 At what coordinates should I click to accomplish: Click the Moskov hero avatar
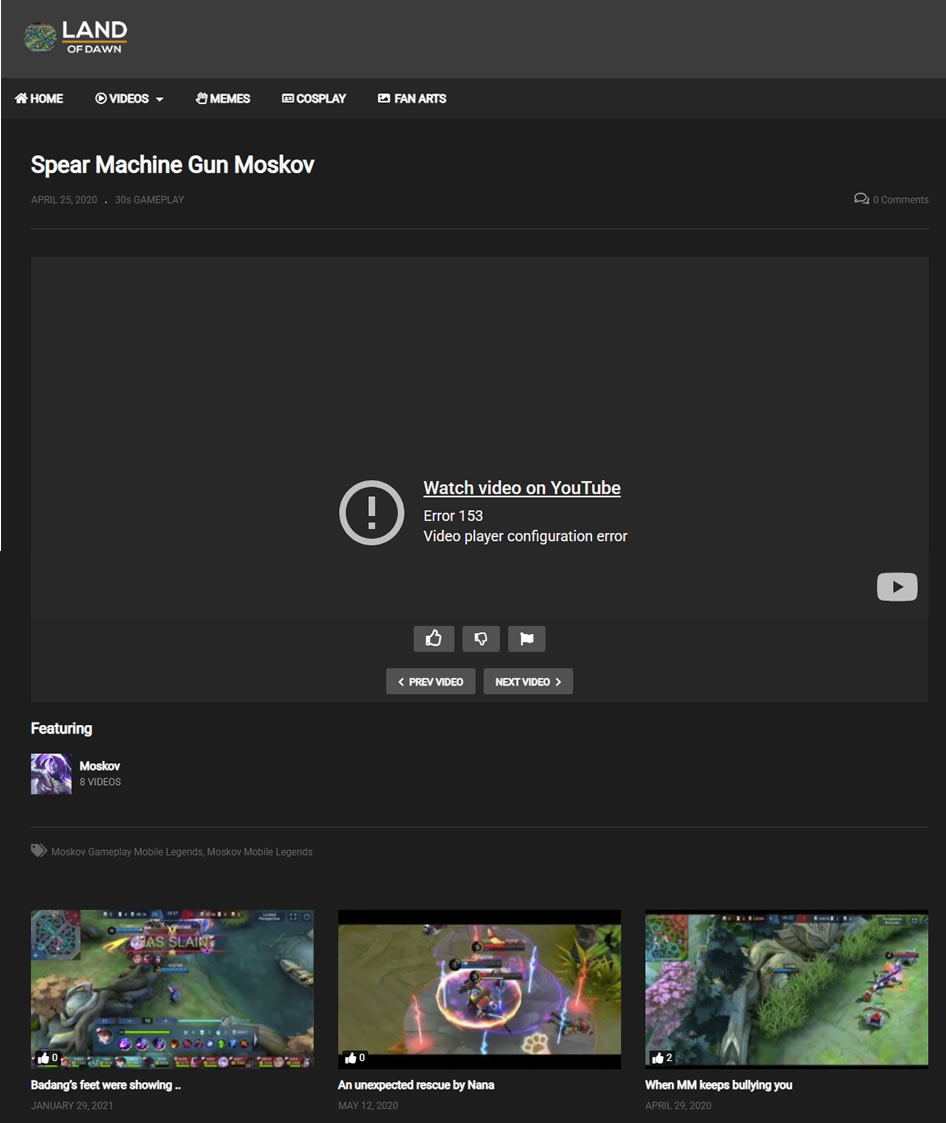(x=51, y=774)
